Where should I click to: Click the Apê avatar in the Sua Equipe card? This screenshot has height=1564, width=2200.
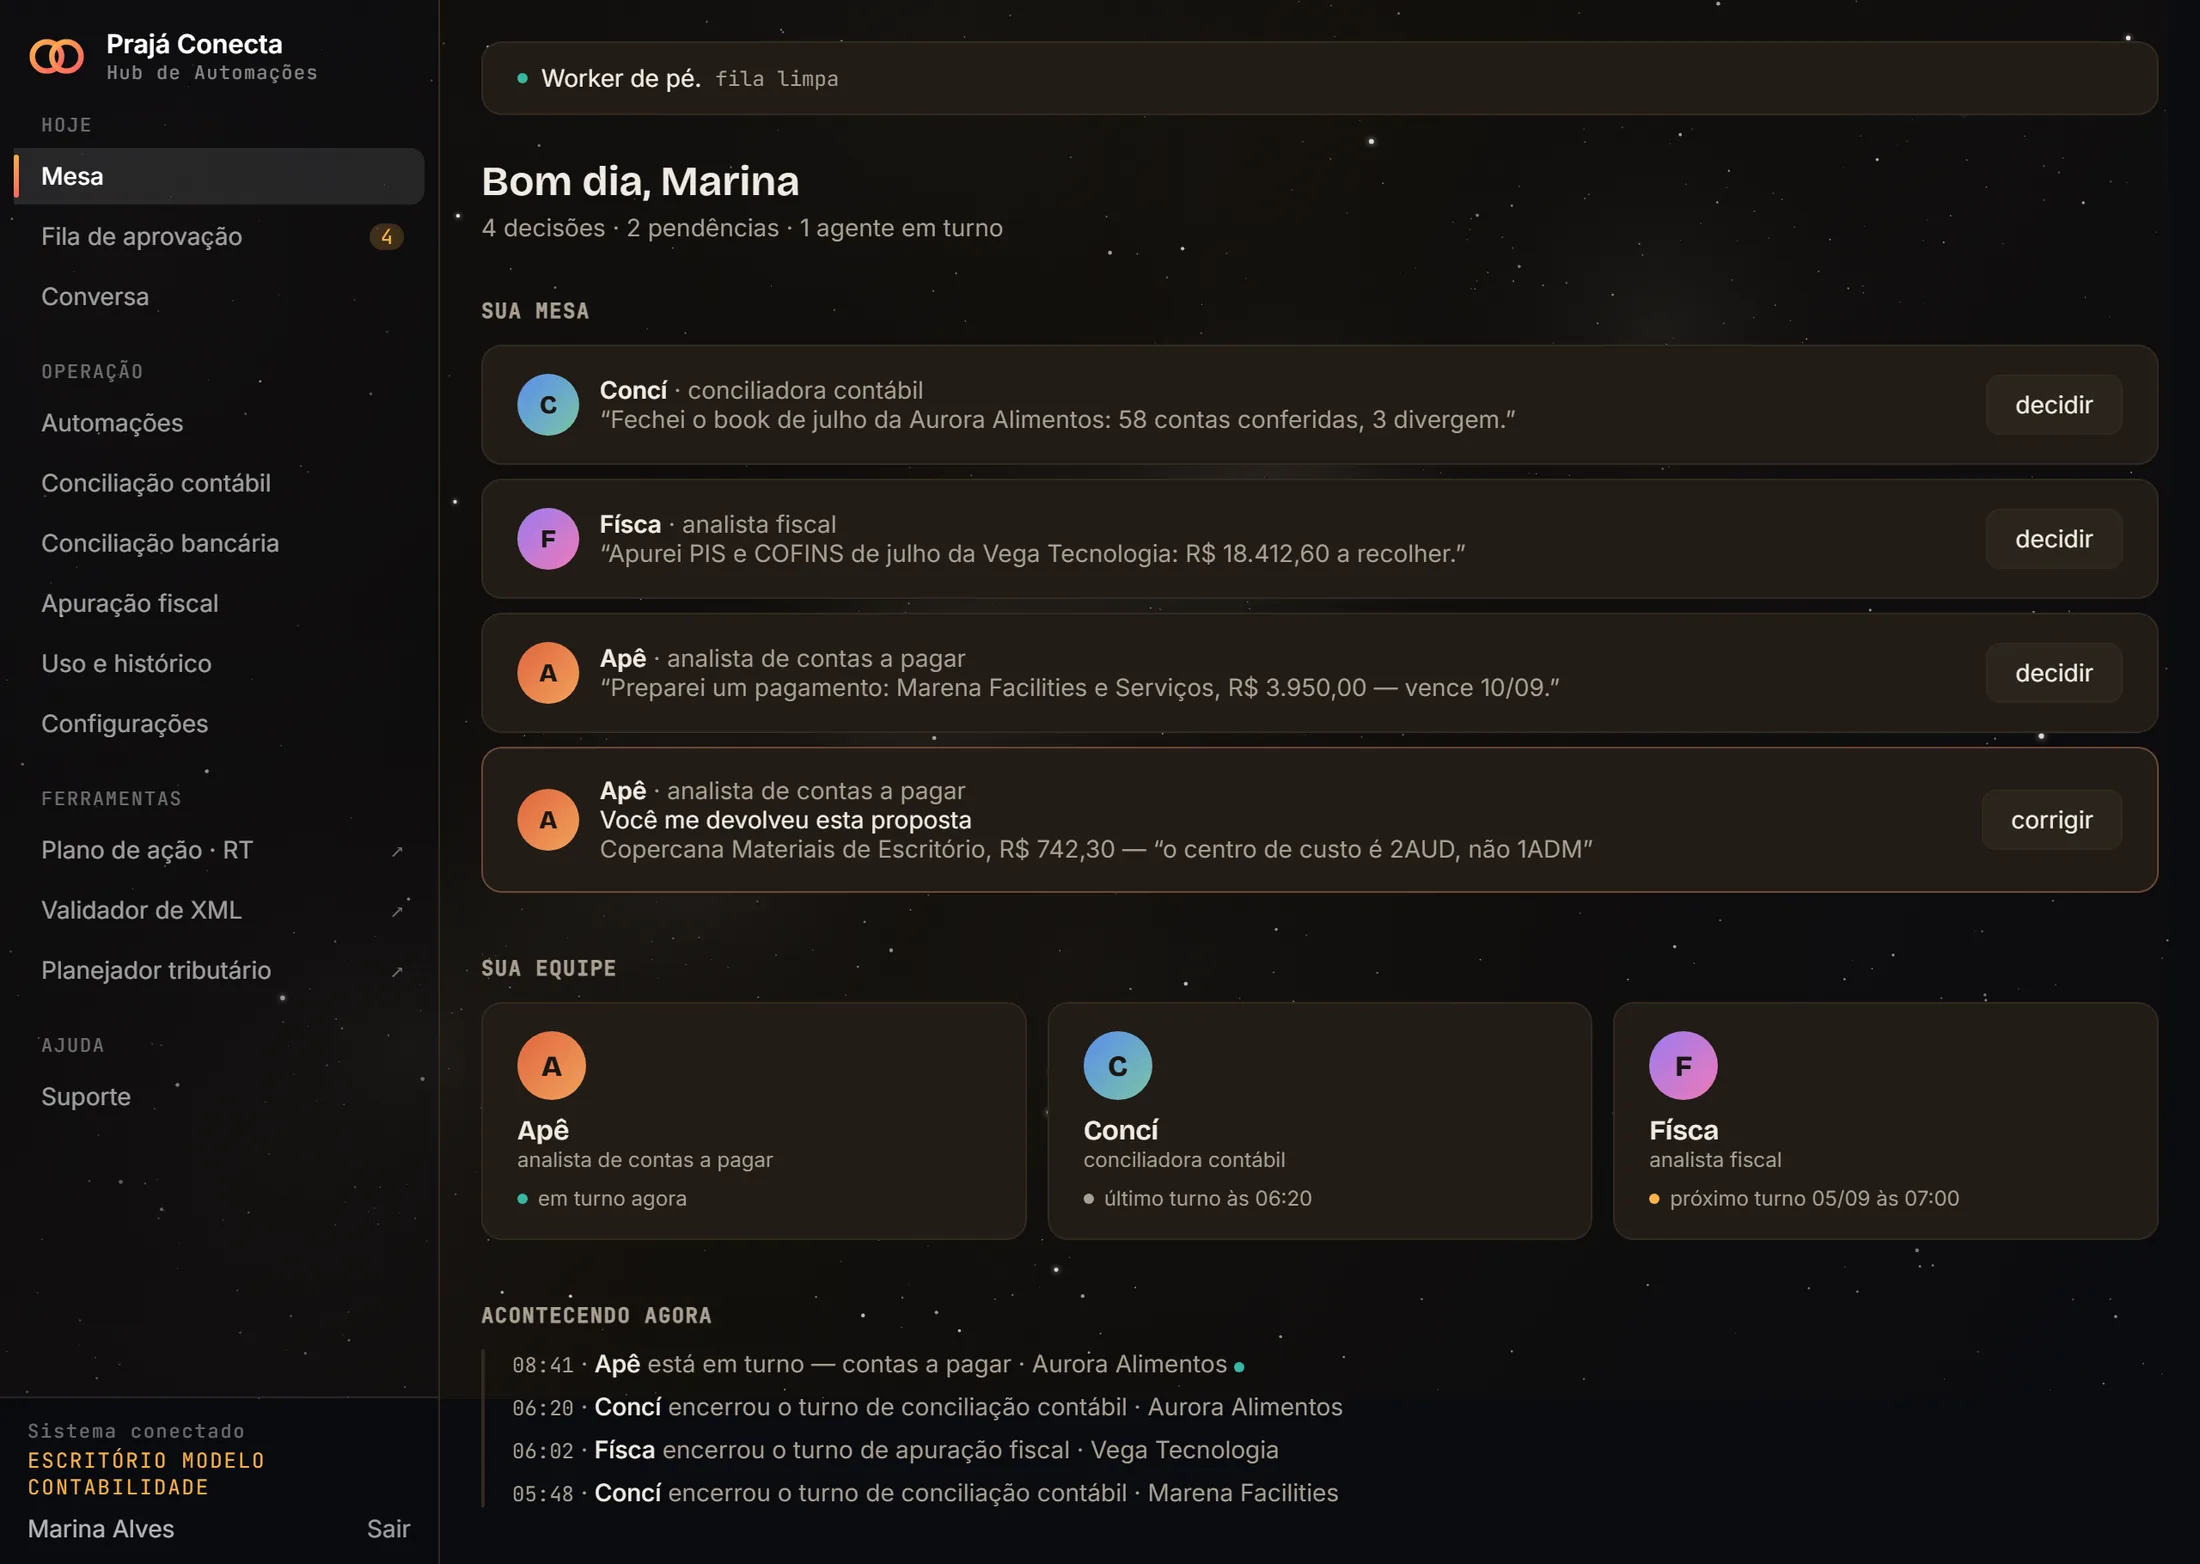551,1065
